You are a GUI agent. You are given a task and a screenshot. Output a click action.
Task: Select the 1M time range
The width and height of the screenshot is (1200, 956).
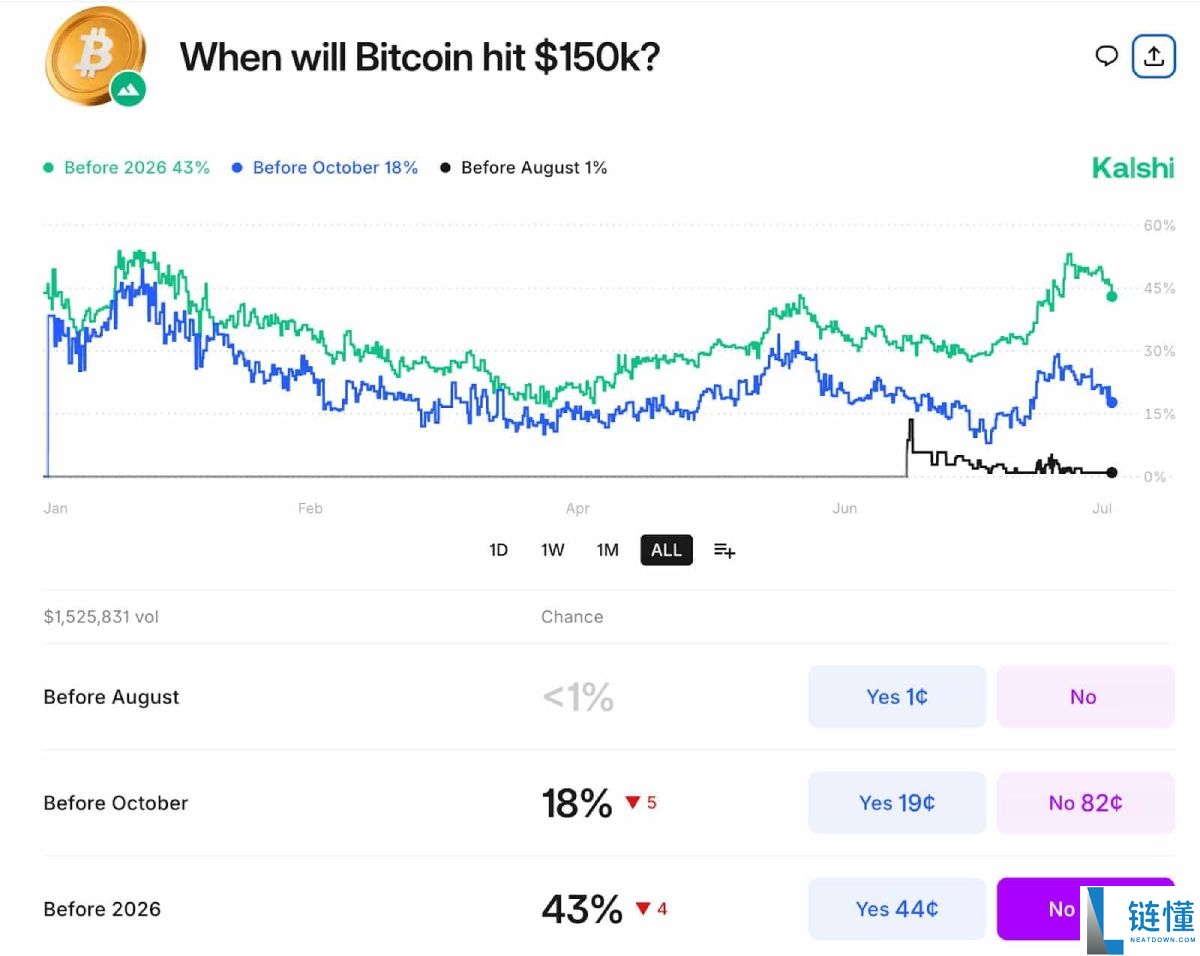(x=608, y=550)
